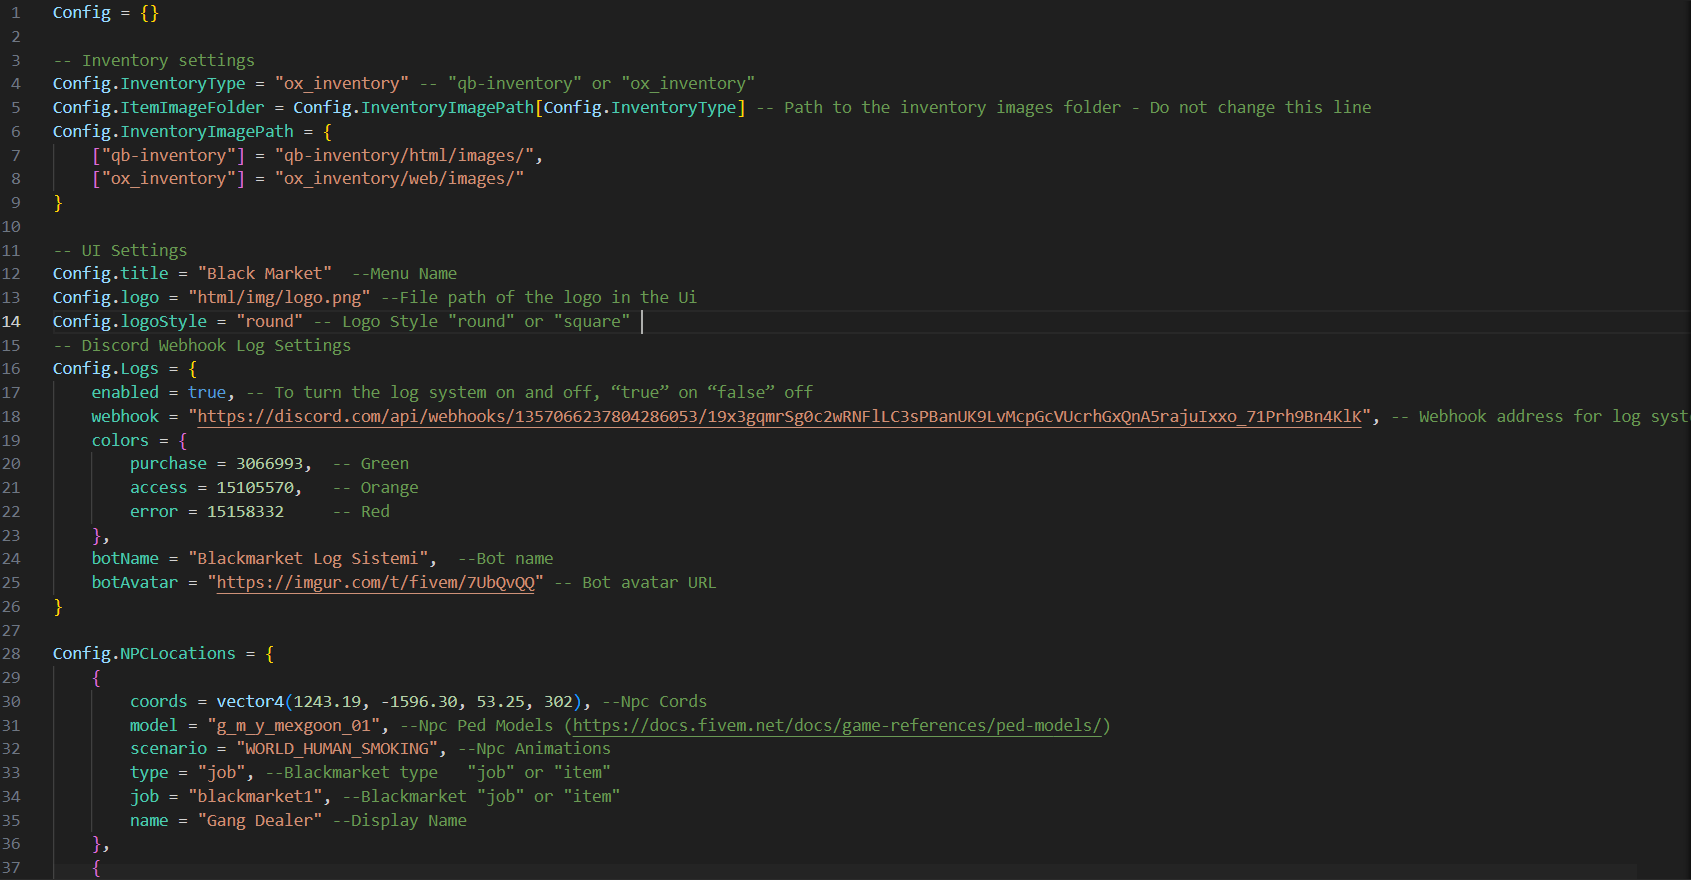Viewport: 1691px width, 880px height.
Task: Click the botAvatar key
Action: [135, 582]
